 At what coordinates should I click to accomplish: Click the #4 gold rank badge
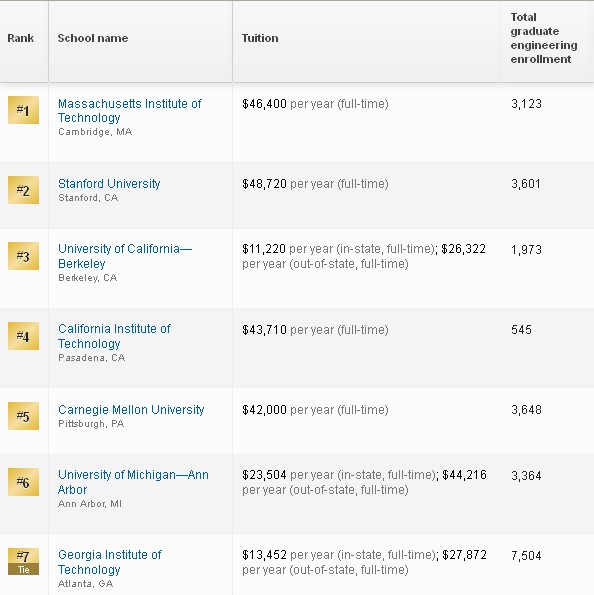pos(23,336)
